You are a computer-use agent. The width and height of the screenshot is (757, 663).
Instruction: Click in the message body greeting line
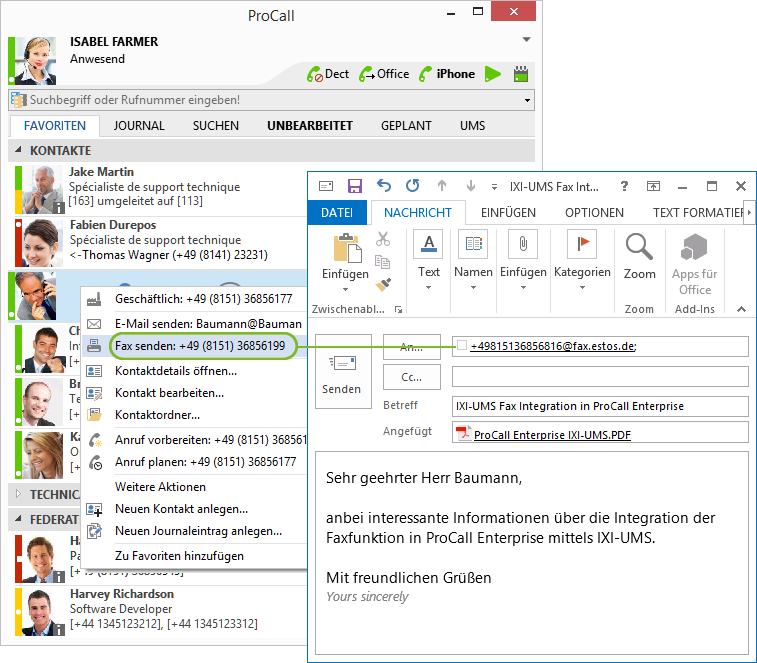(424, 478)
